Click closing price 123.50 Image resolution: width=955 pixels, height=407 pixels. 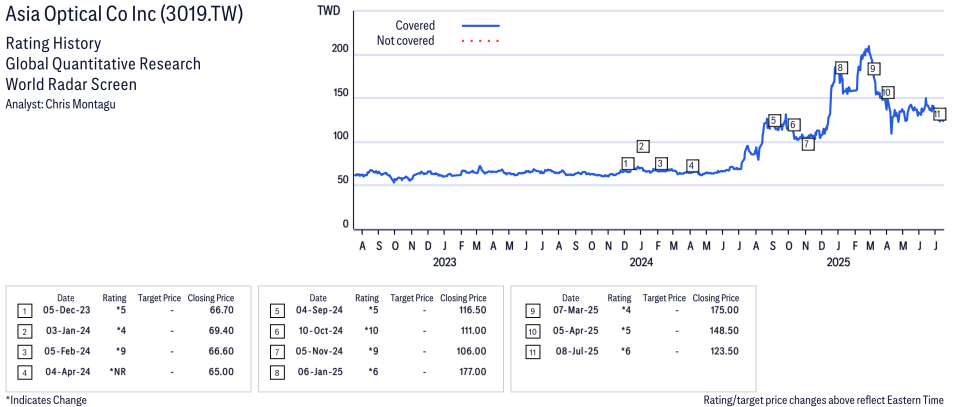click(x=724, y=352)
